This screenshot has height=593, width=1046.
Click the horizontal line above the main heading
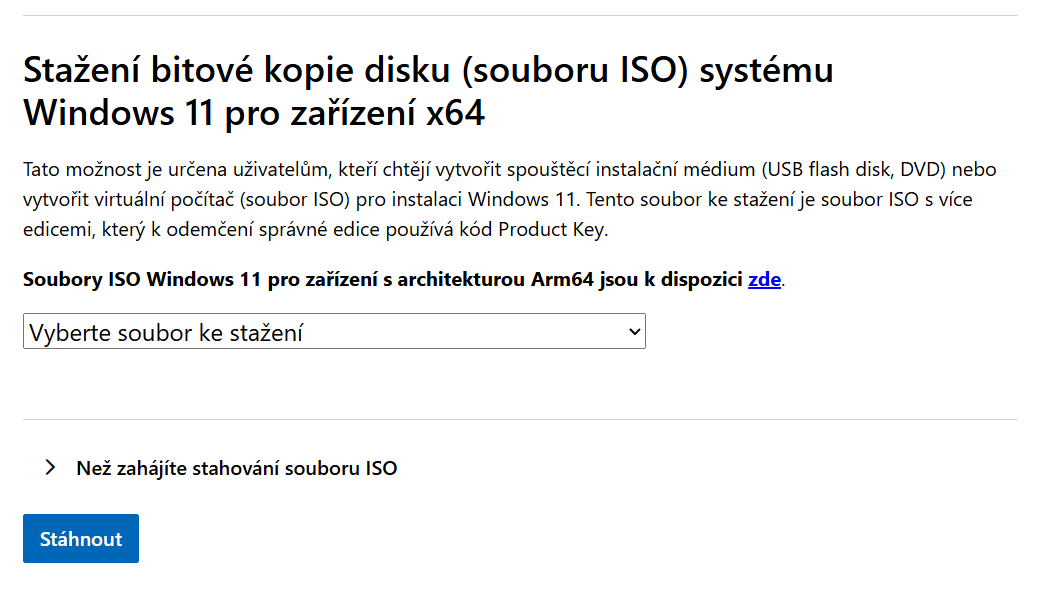tap(520, 16)
